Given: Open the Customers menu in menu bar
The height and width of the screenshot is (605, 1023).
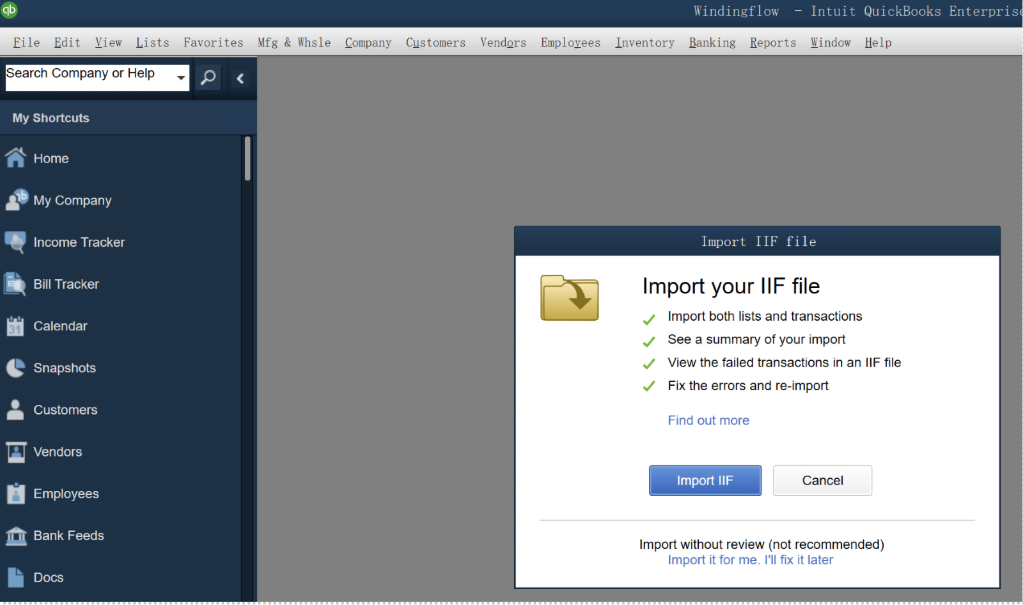Looking at the screenshot, I should click(436, 42).
